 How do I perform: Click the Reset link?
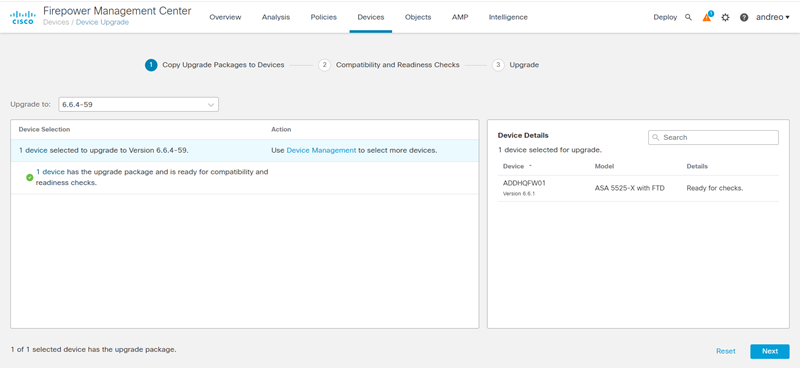(726, 351)
